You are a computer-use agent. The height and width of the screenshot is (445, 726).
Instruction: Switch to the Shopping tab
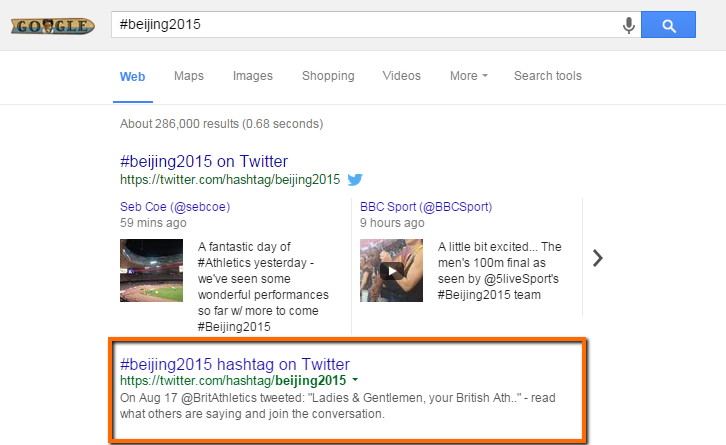(328, 76)
